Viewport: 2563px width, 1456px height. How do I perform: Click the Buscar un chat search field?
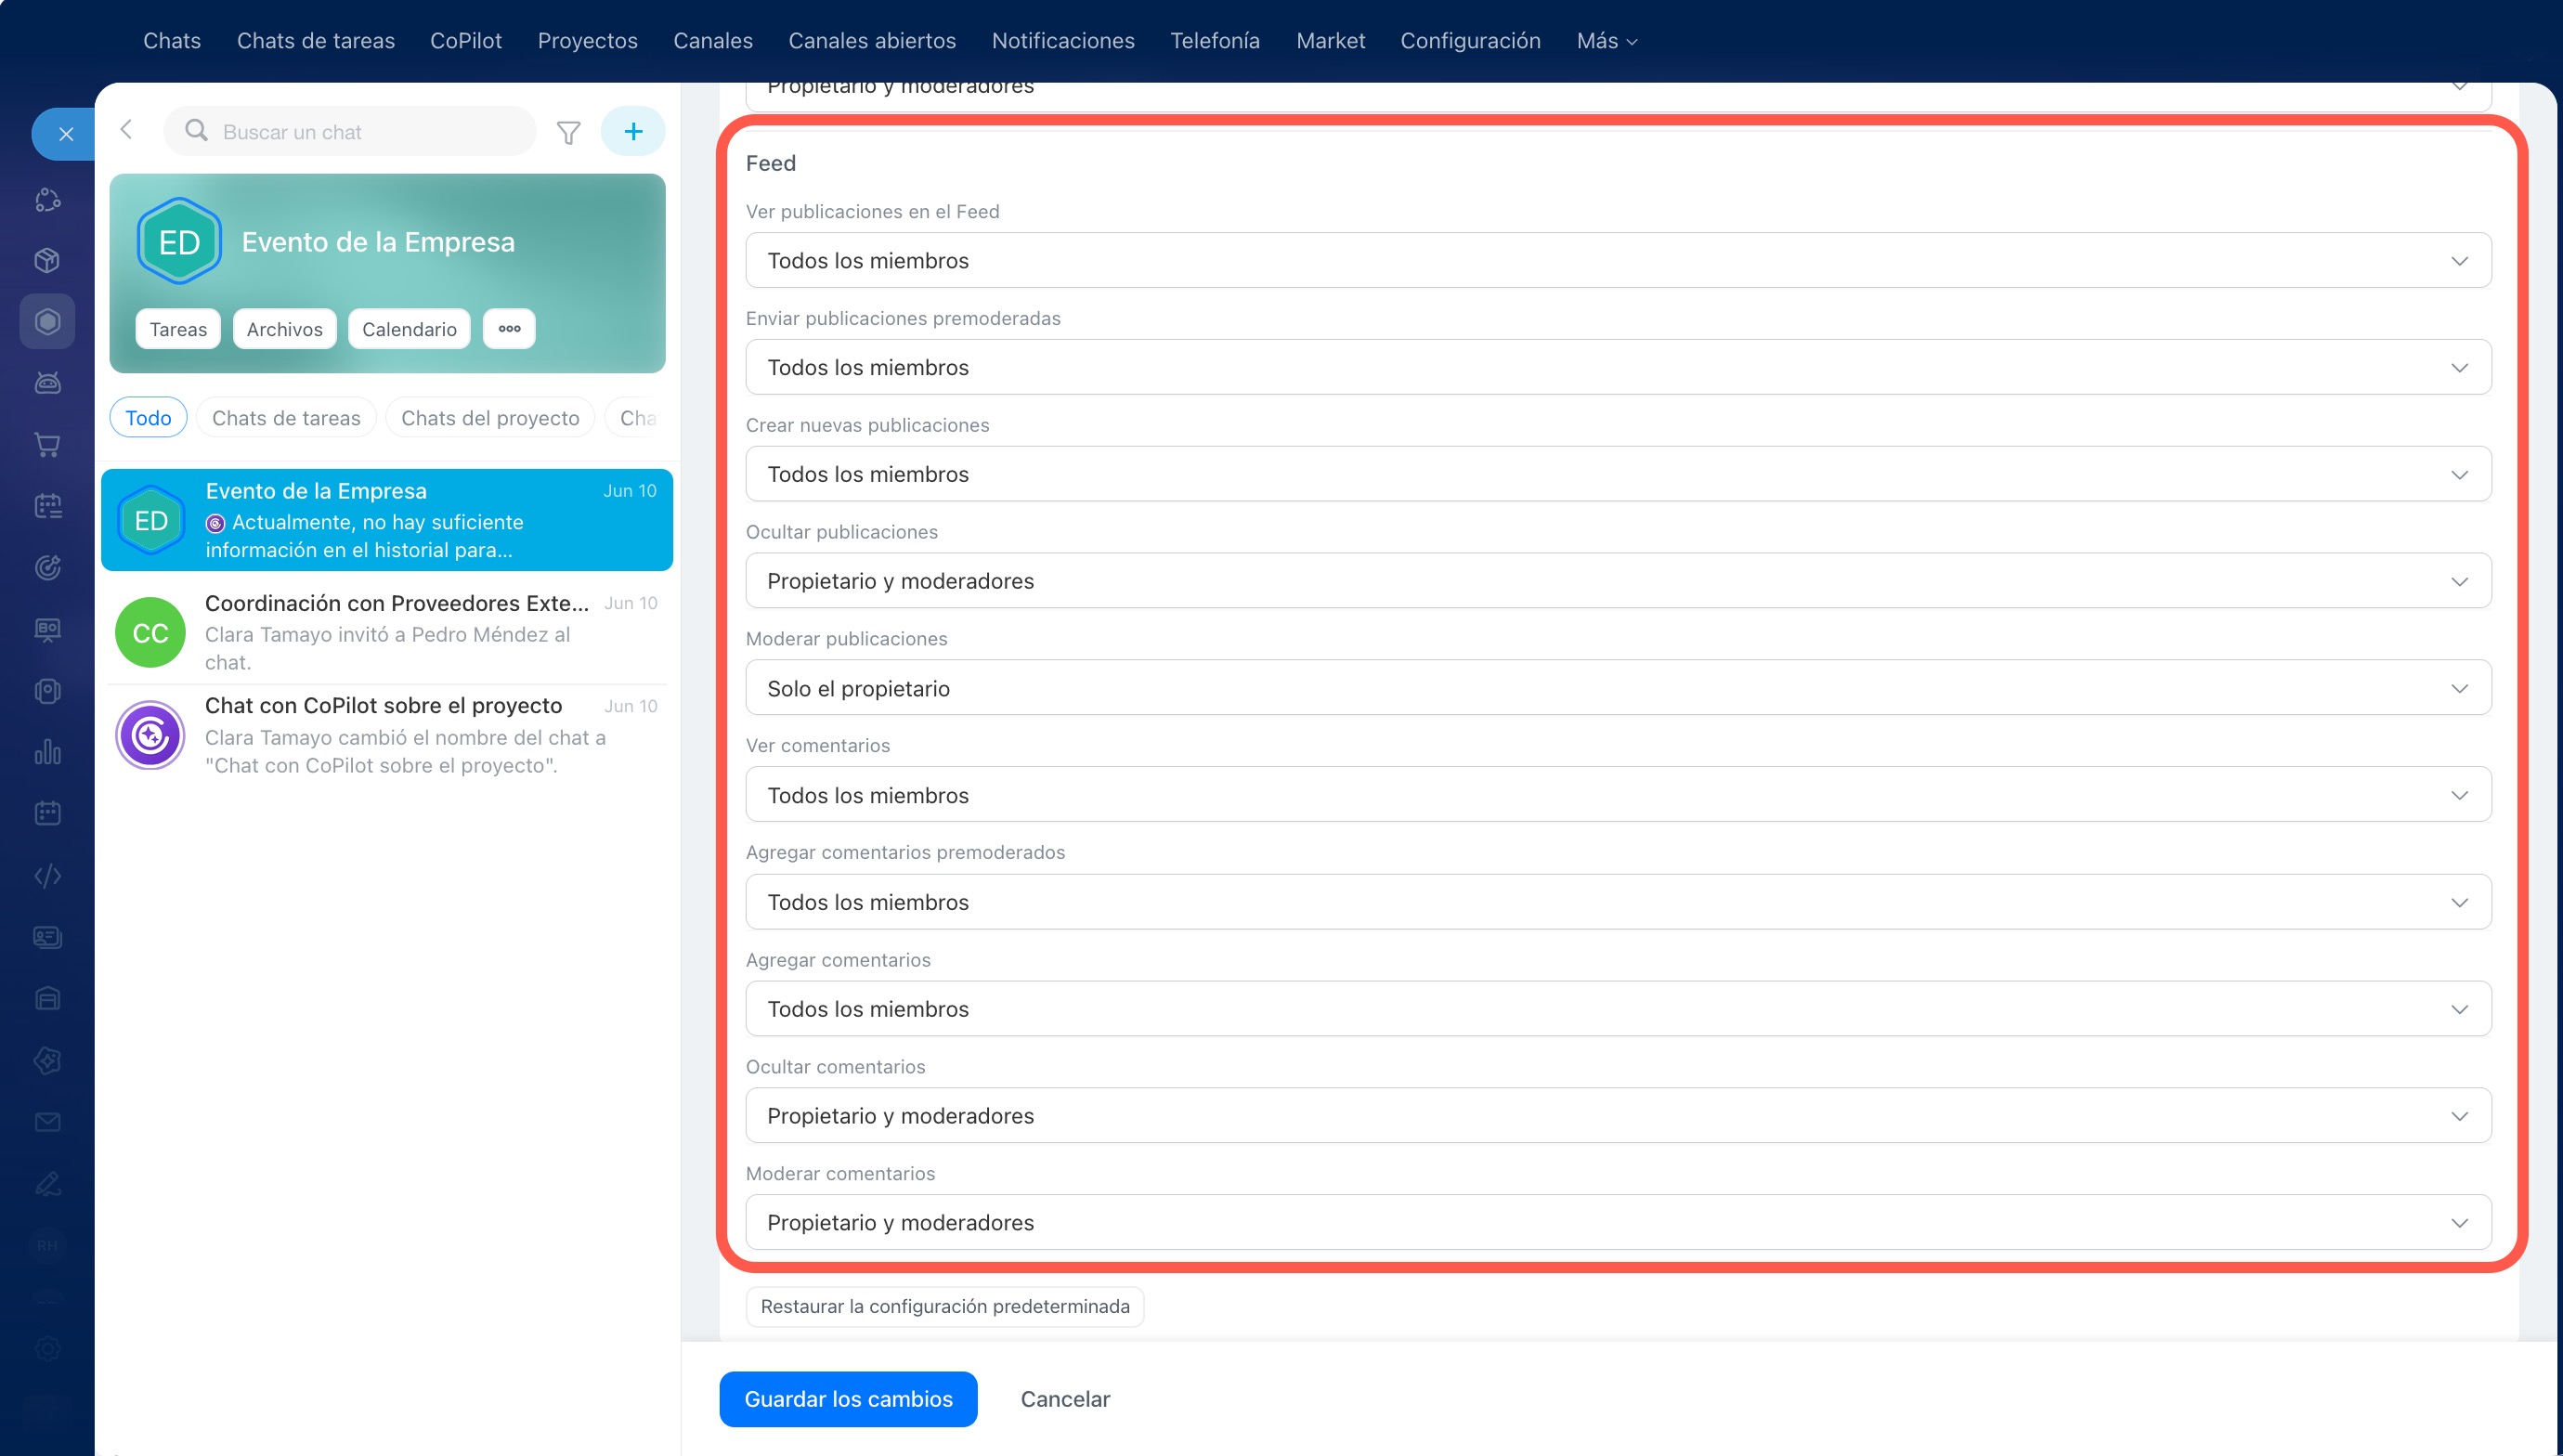point(350,131)
